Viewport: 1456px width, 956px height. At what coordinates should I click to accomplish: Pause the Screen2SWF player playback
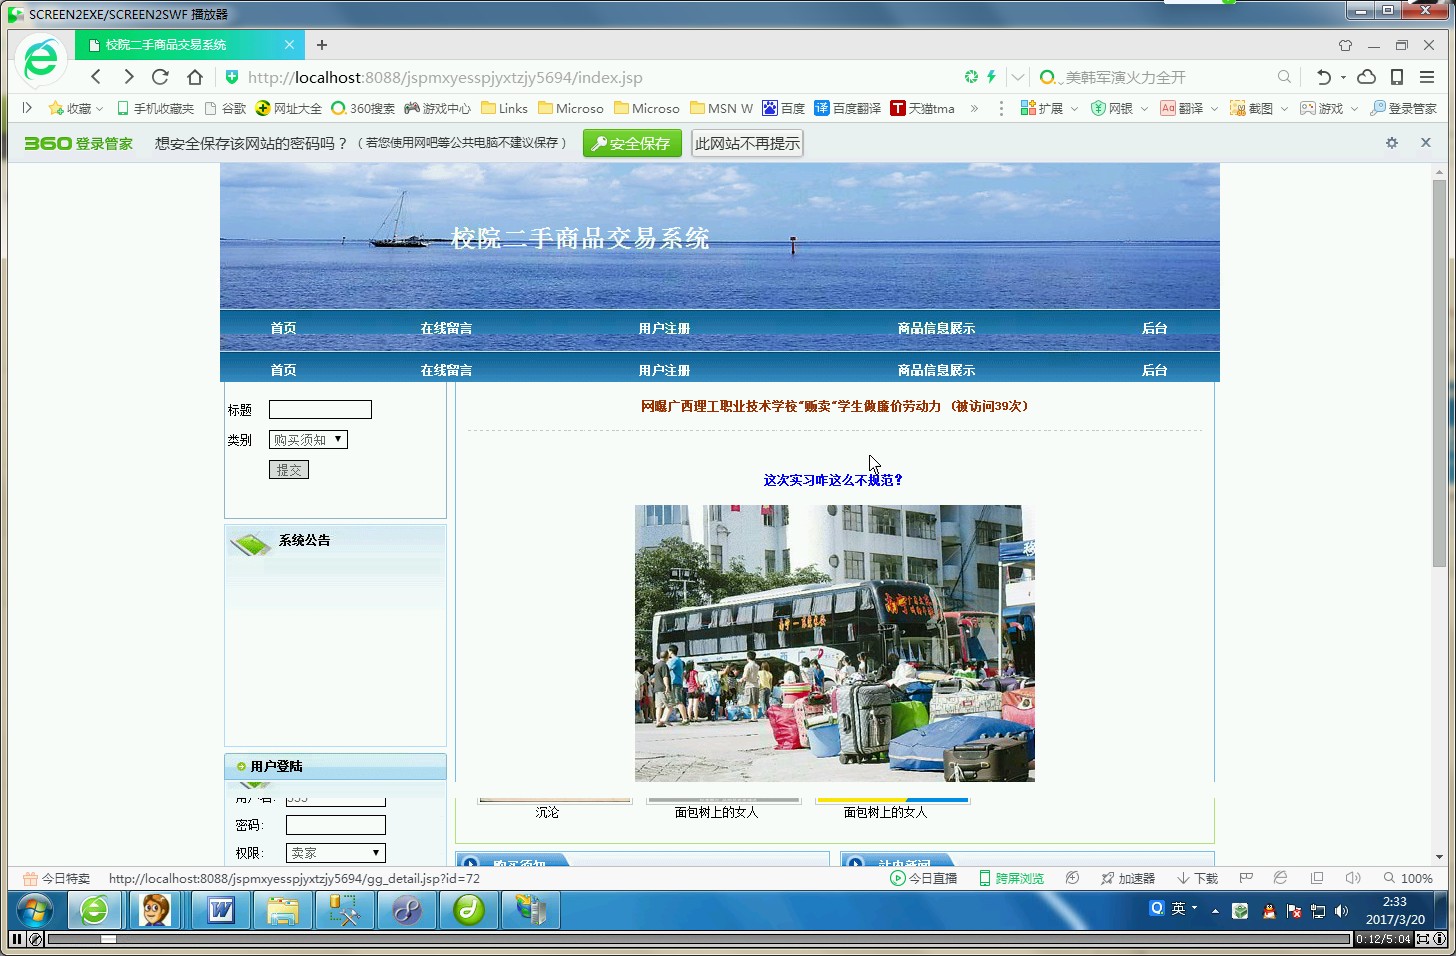pos(17,939)
